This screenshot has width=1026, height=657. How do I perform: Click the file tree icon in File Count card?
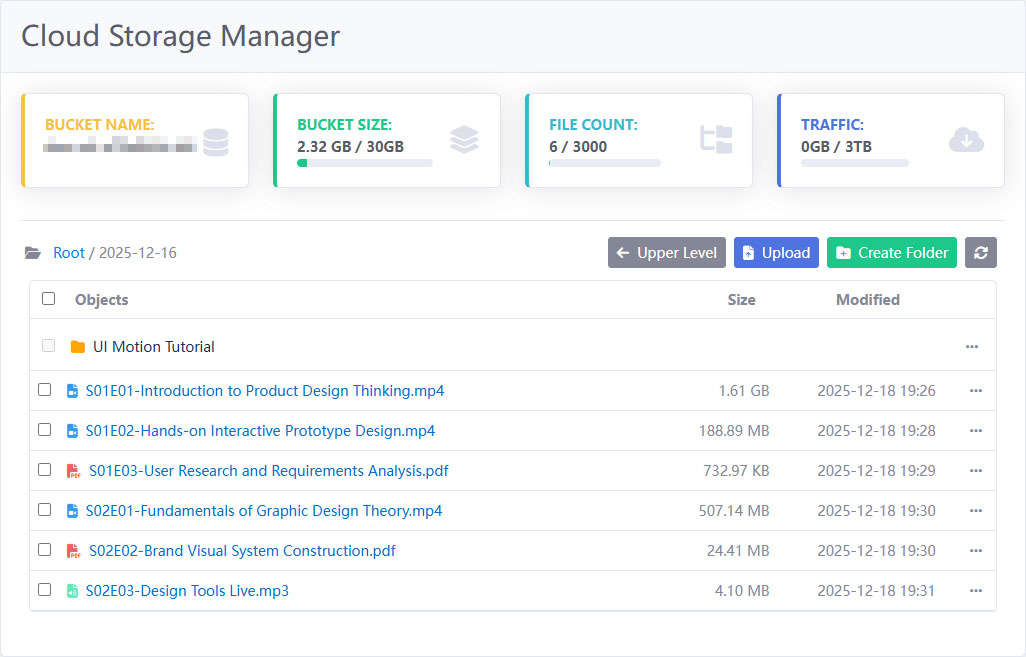[x=716, y=140]
